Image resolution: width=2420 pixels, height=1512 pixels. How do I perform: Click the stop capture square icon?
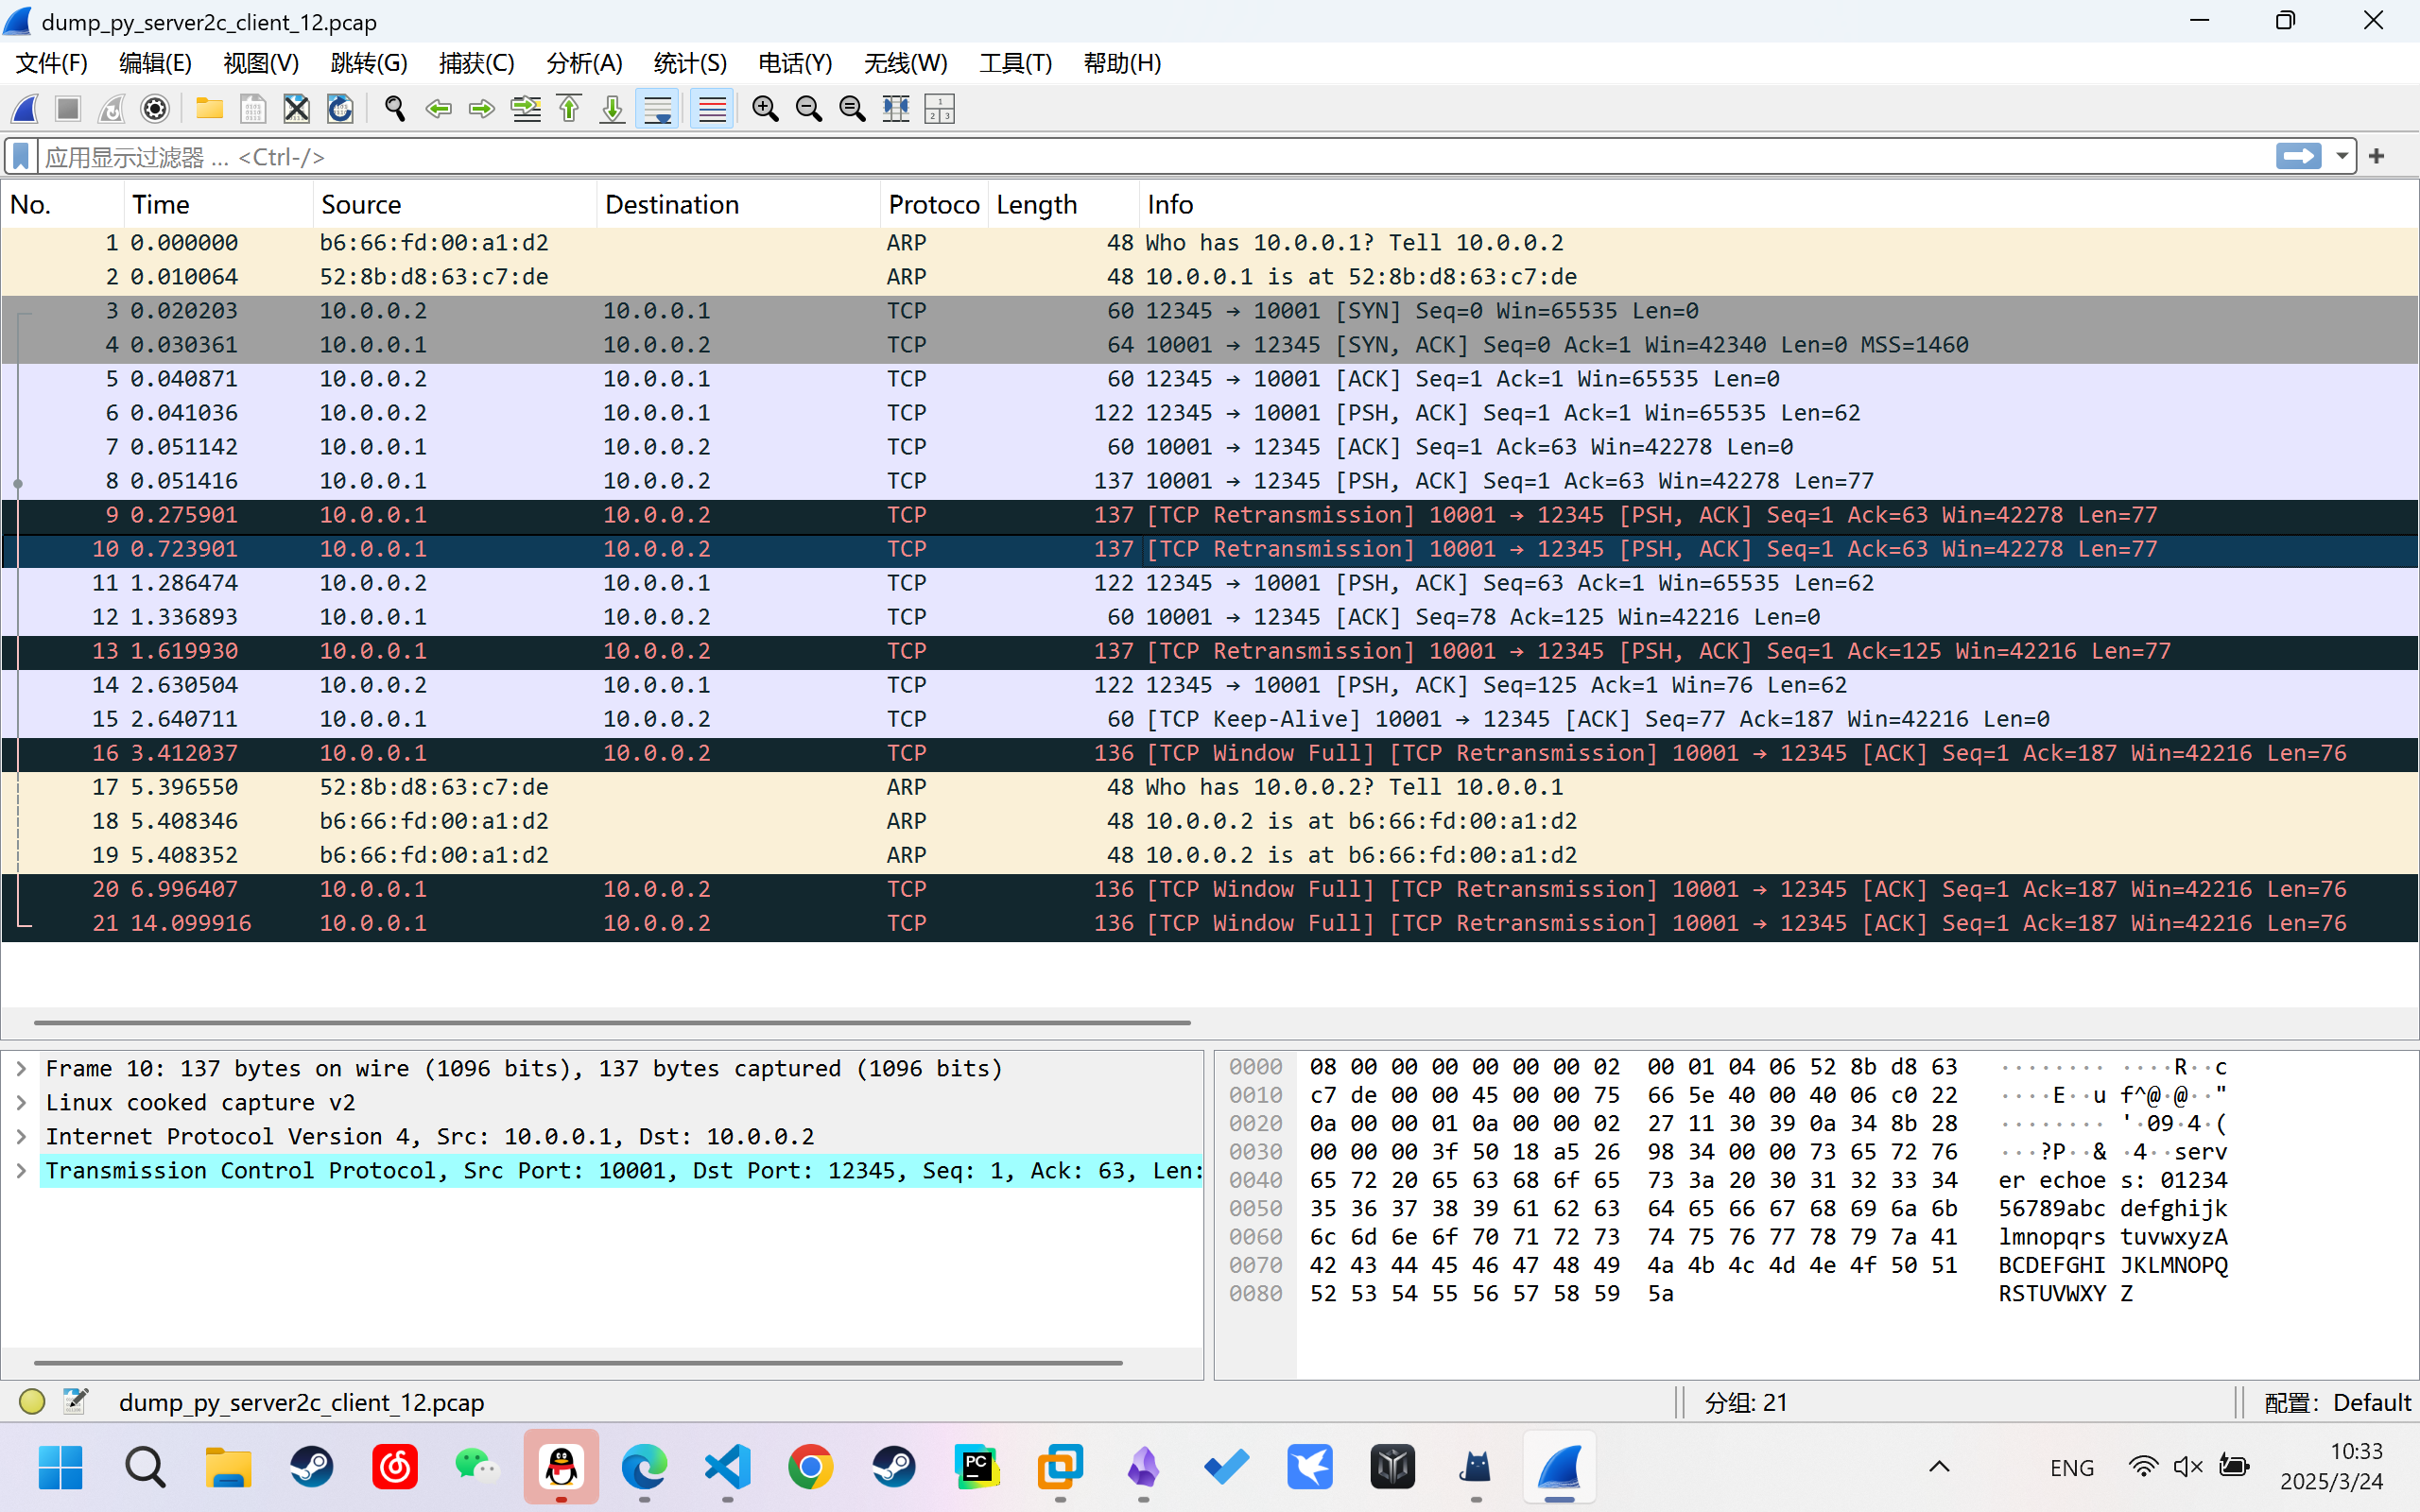coord(68,109)
